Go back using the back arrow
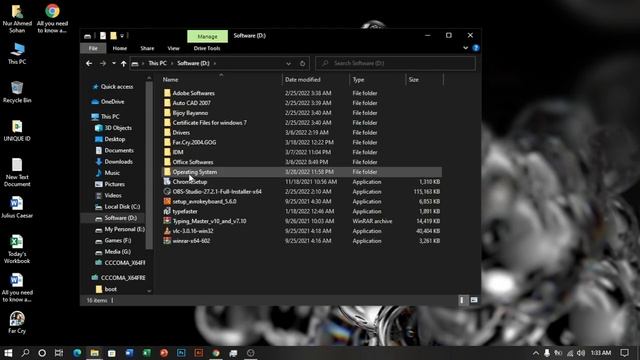The image size is (640, 360). click(x=89, y=63)
